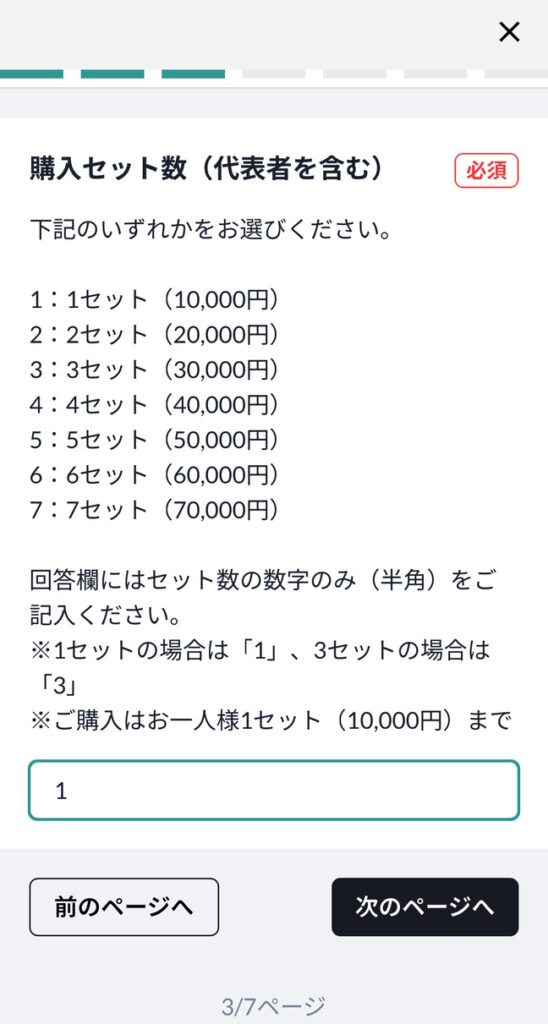Click the 購入セット数（代表者を含む） heading

[x=206, y=169]
